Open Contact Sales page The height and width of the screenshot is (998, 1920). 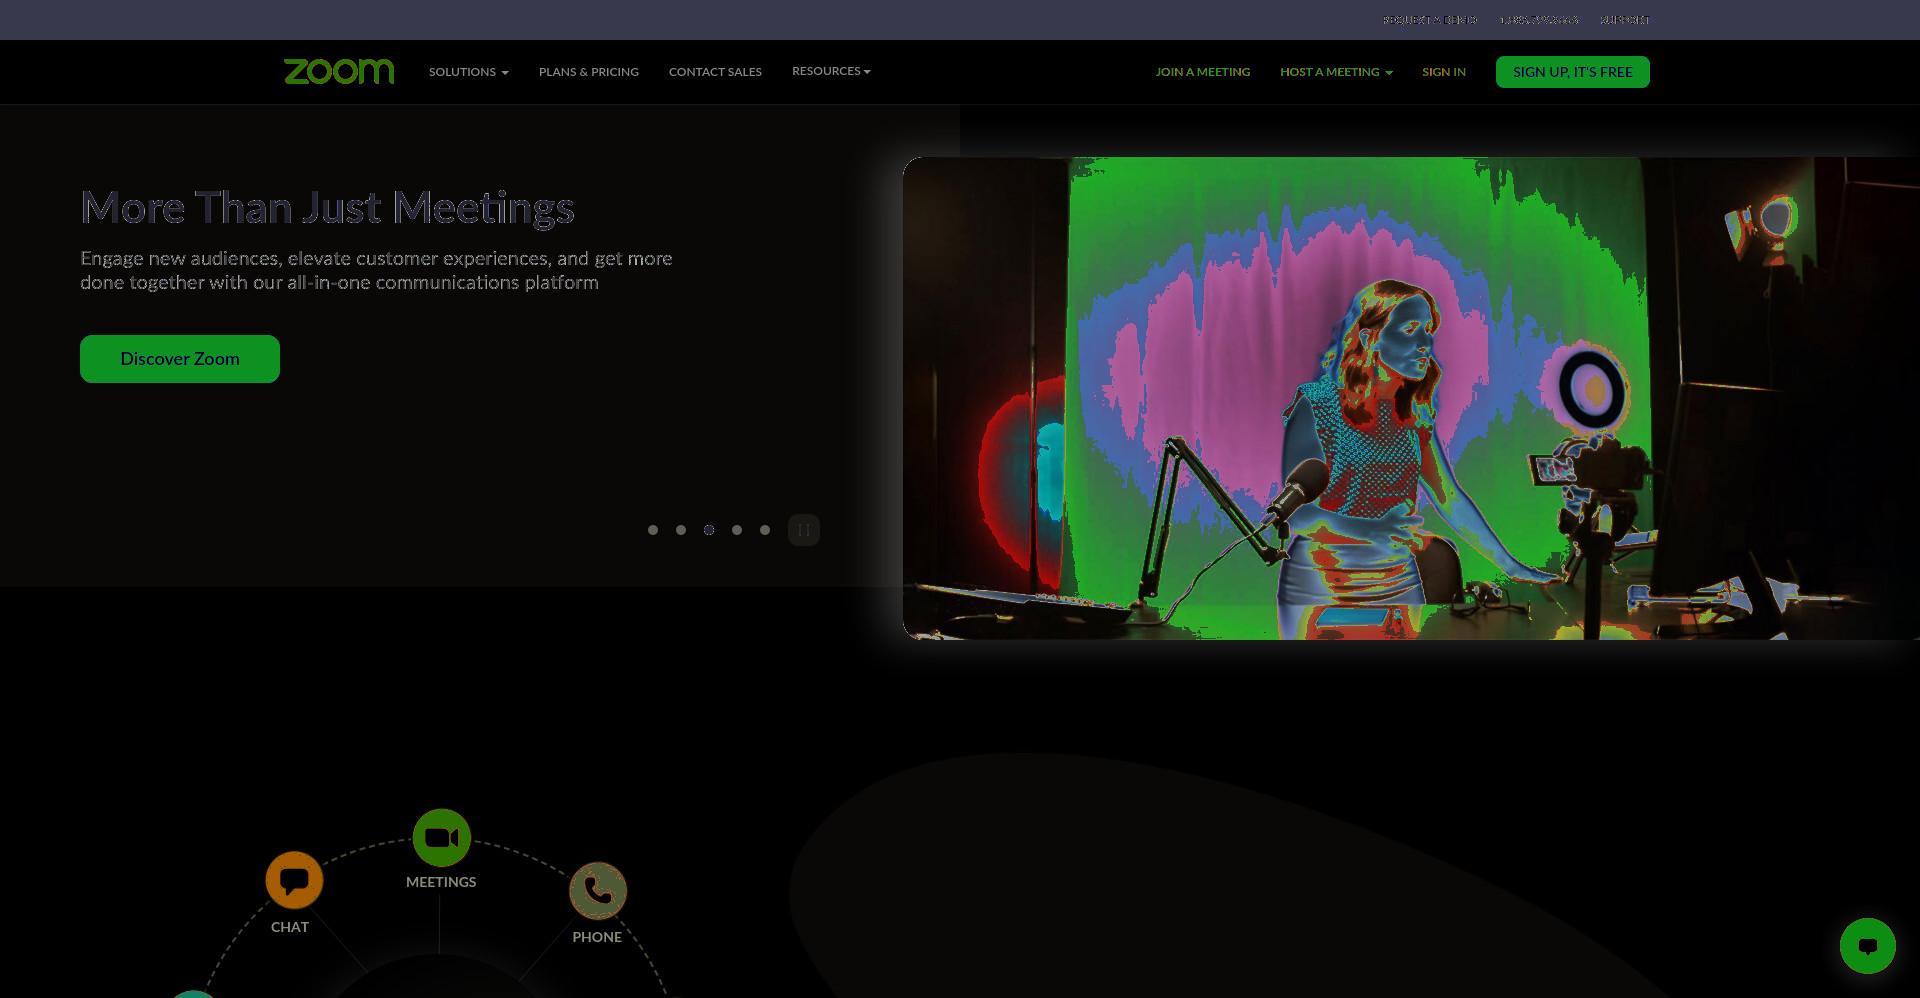click(715, 72)
